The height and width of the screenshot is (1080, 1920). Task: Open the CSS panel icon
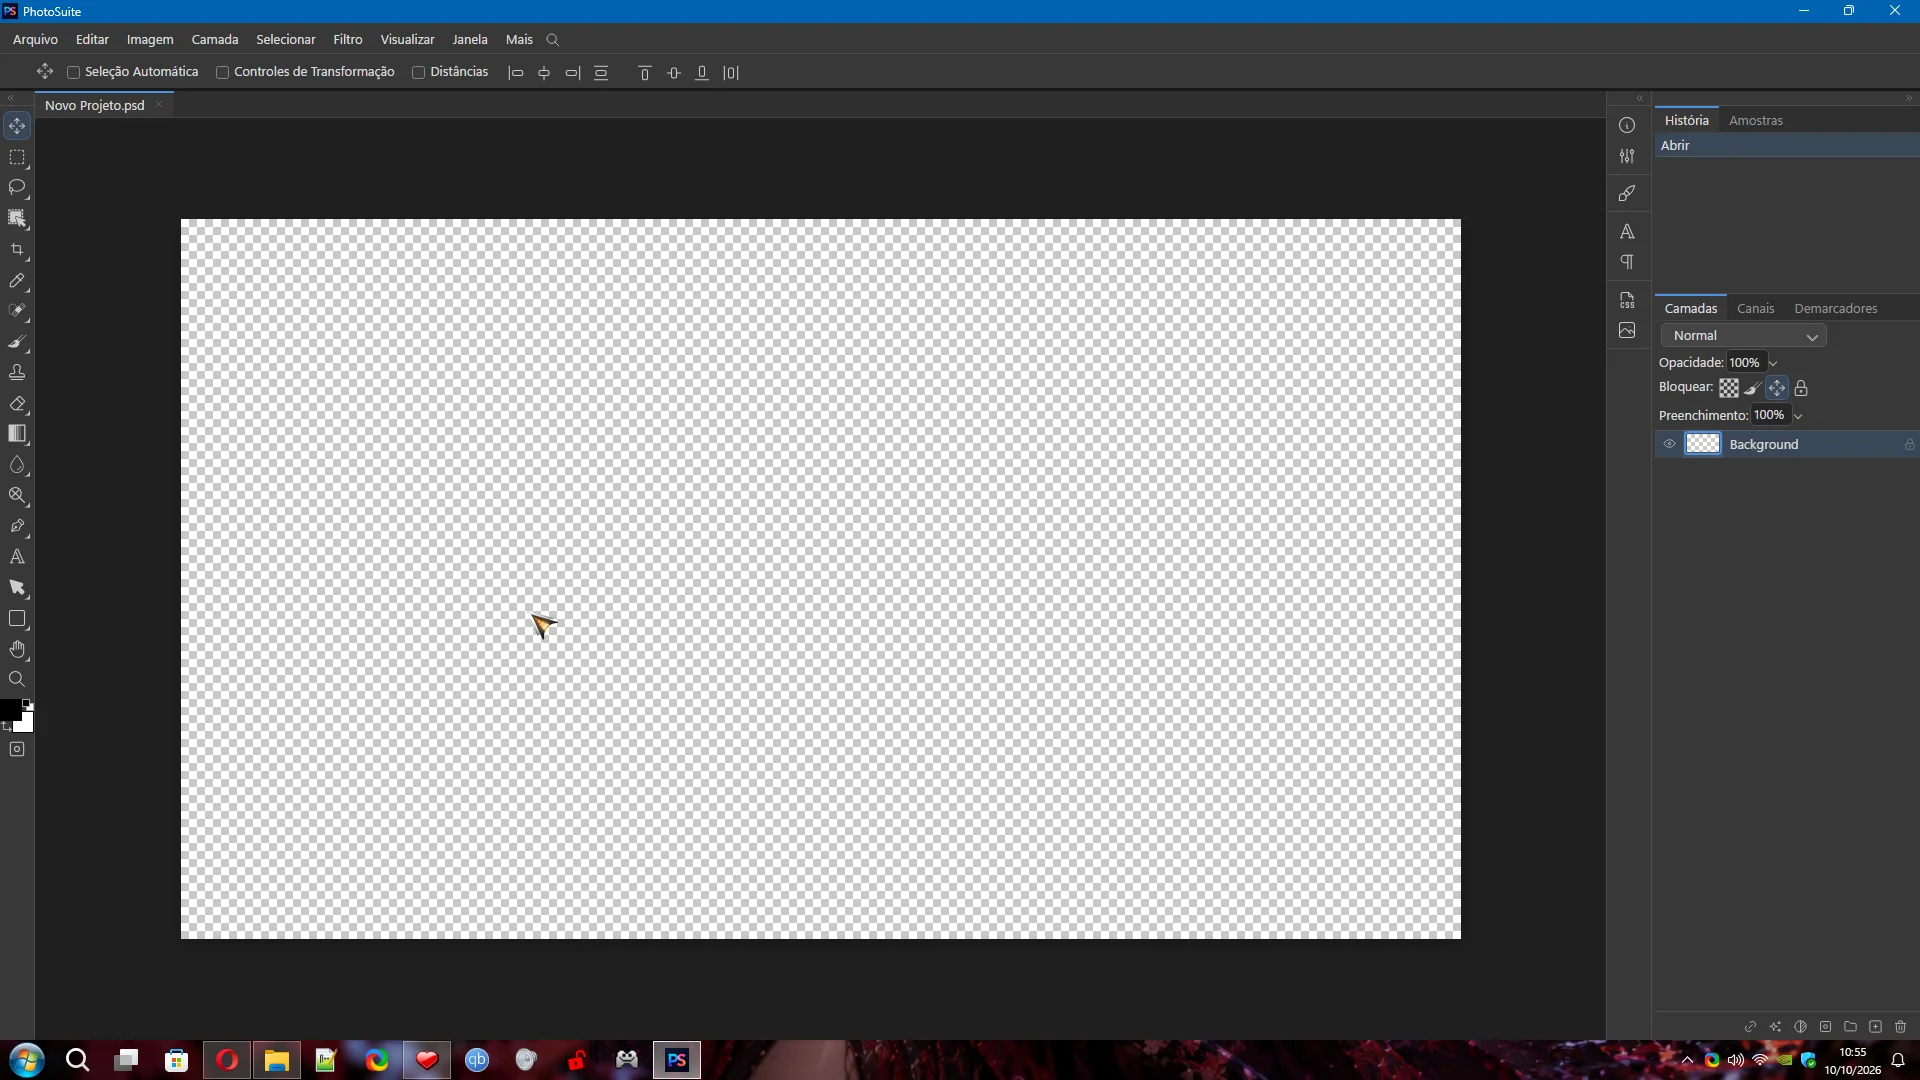(x=1627, y=300)
